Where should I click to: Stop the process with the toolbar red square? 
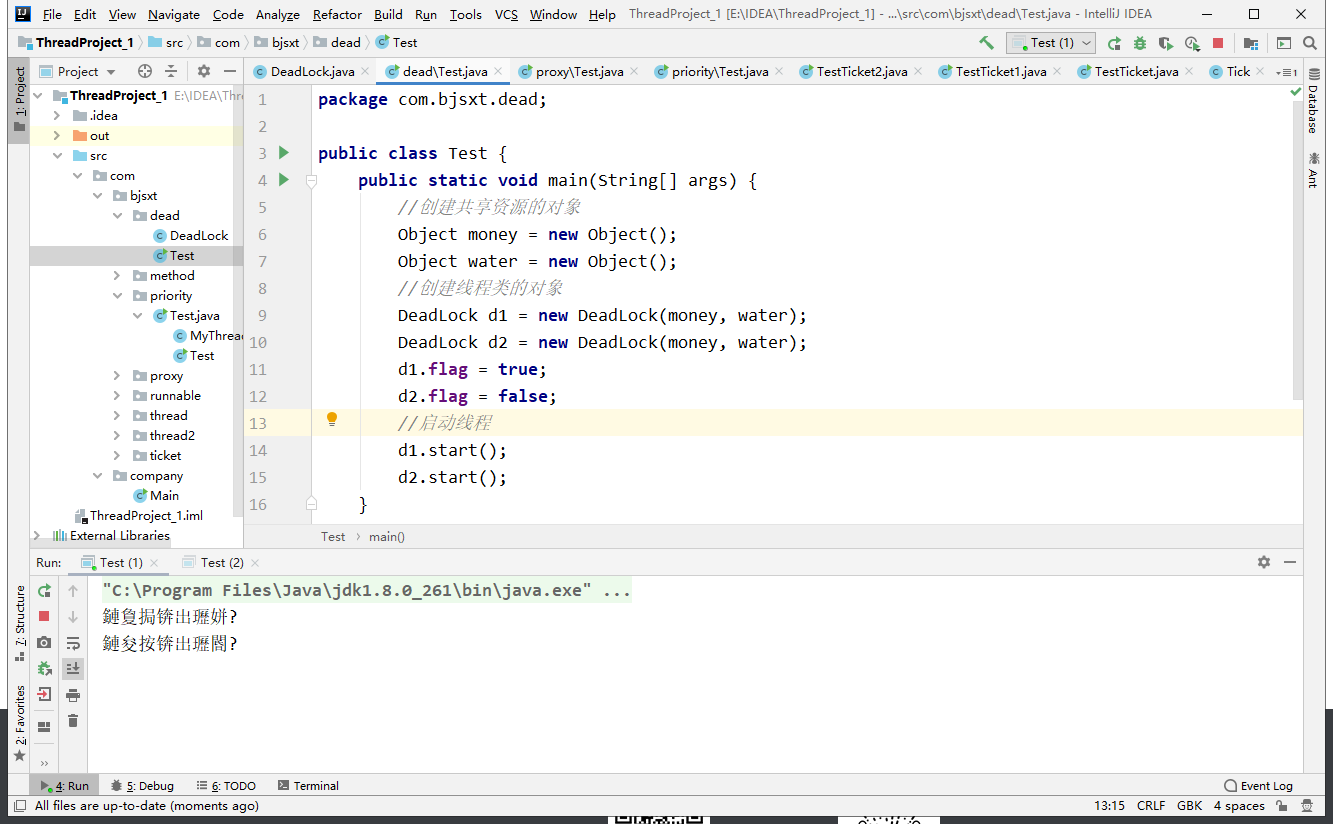tap(1218, 43)
